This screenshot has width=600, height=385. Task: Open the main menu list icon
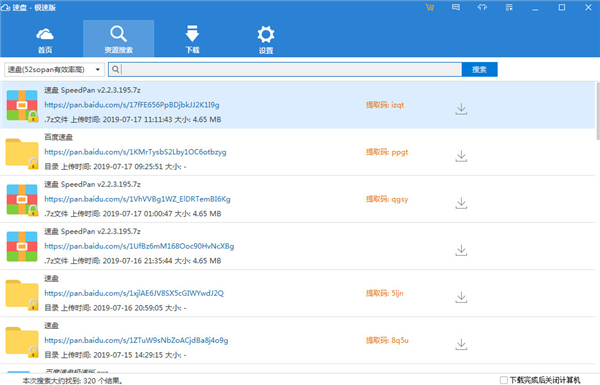coord(509,7)
